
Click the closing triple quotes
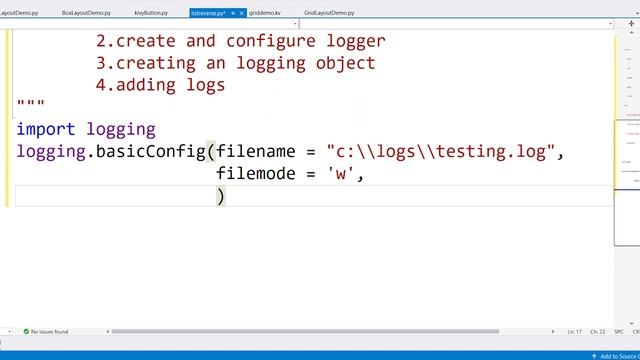pos(31,103)
